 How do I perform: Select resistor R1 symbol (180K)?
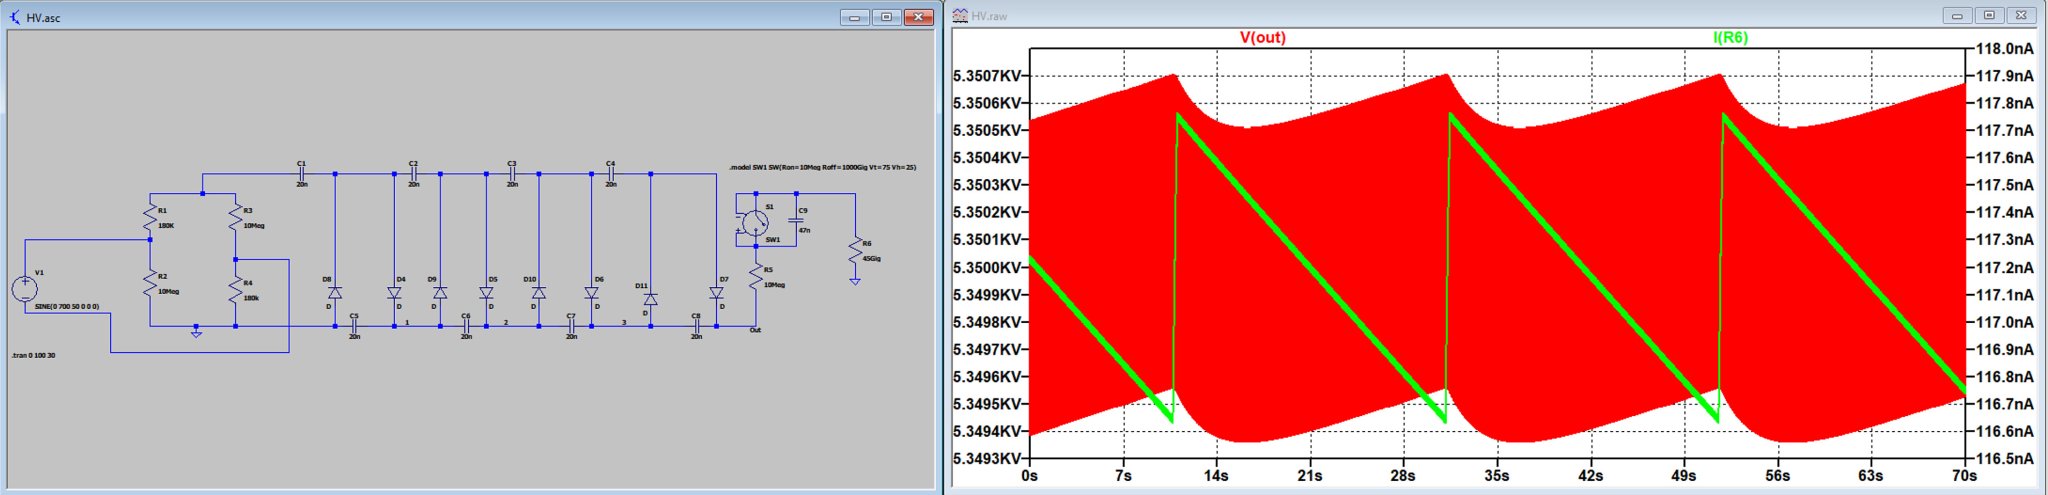coord(150,216)
